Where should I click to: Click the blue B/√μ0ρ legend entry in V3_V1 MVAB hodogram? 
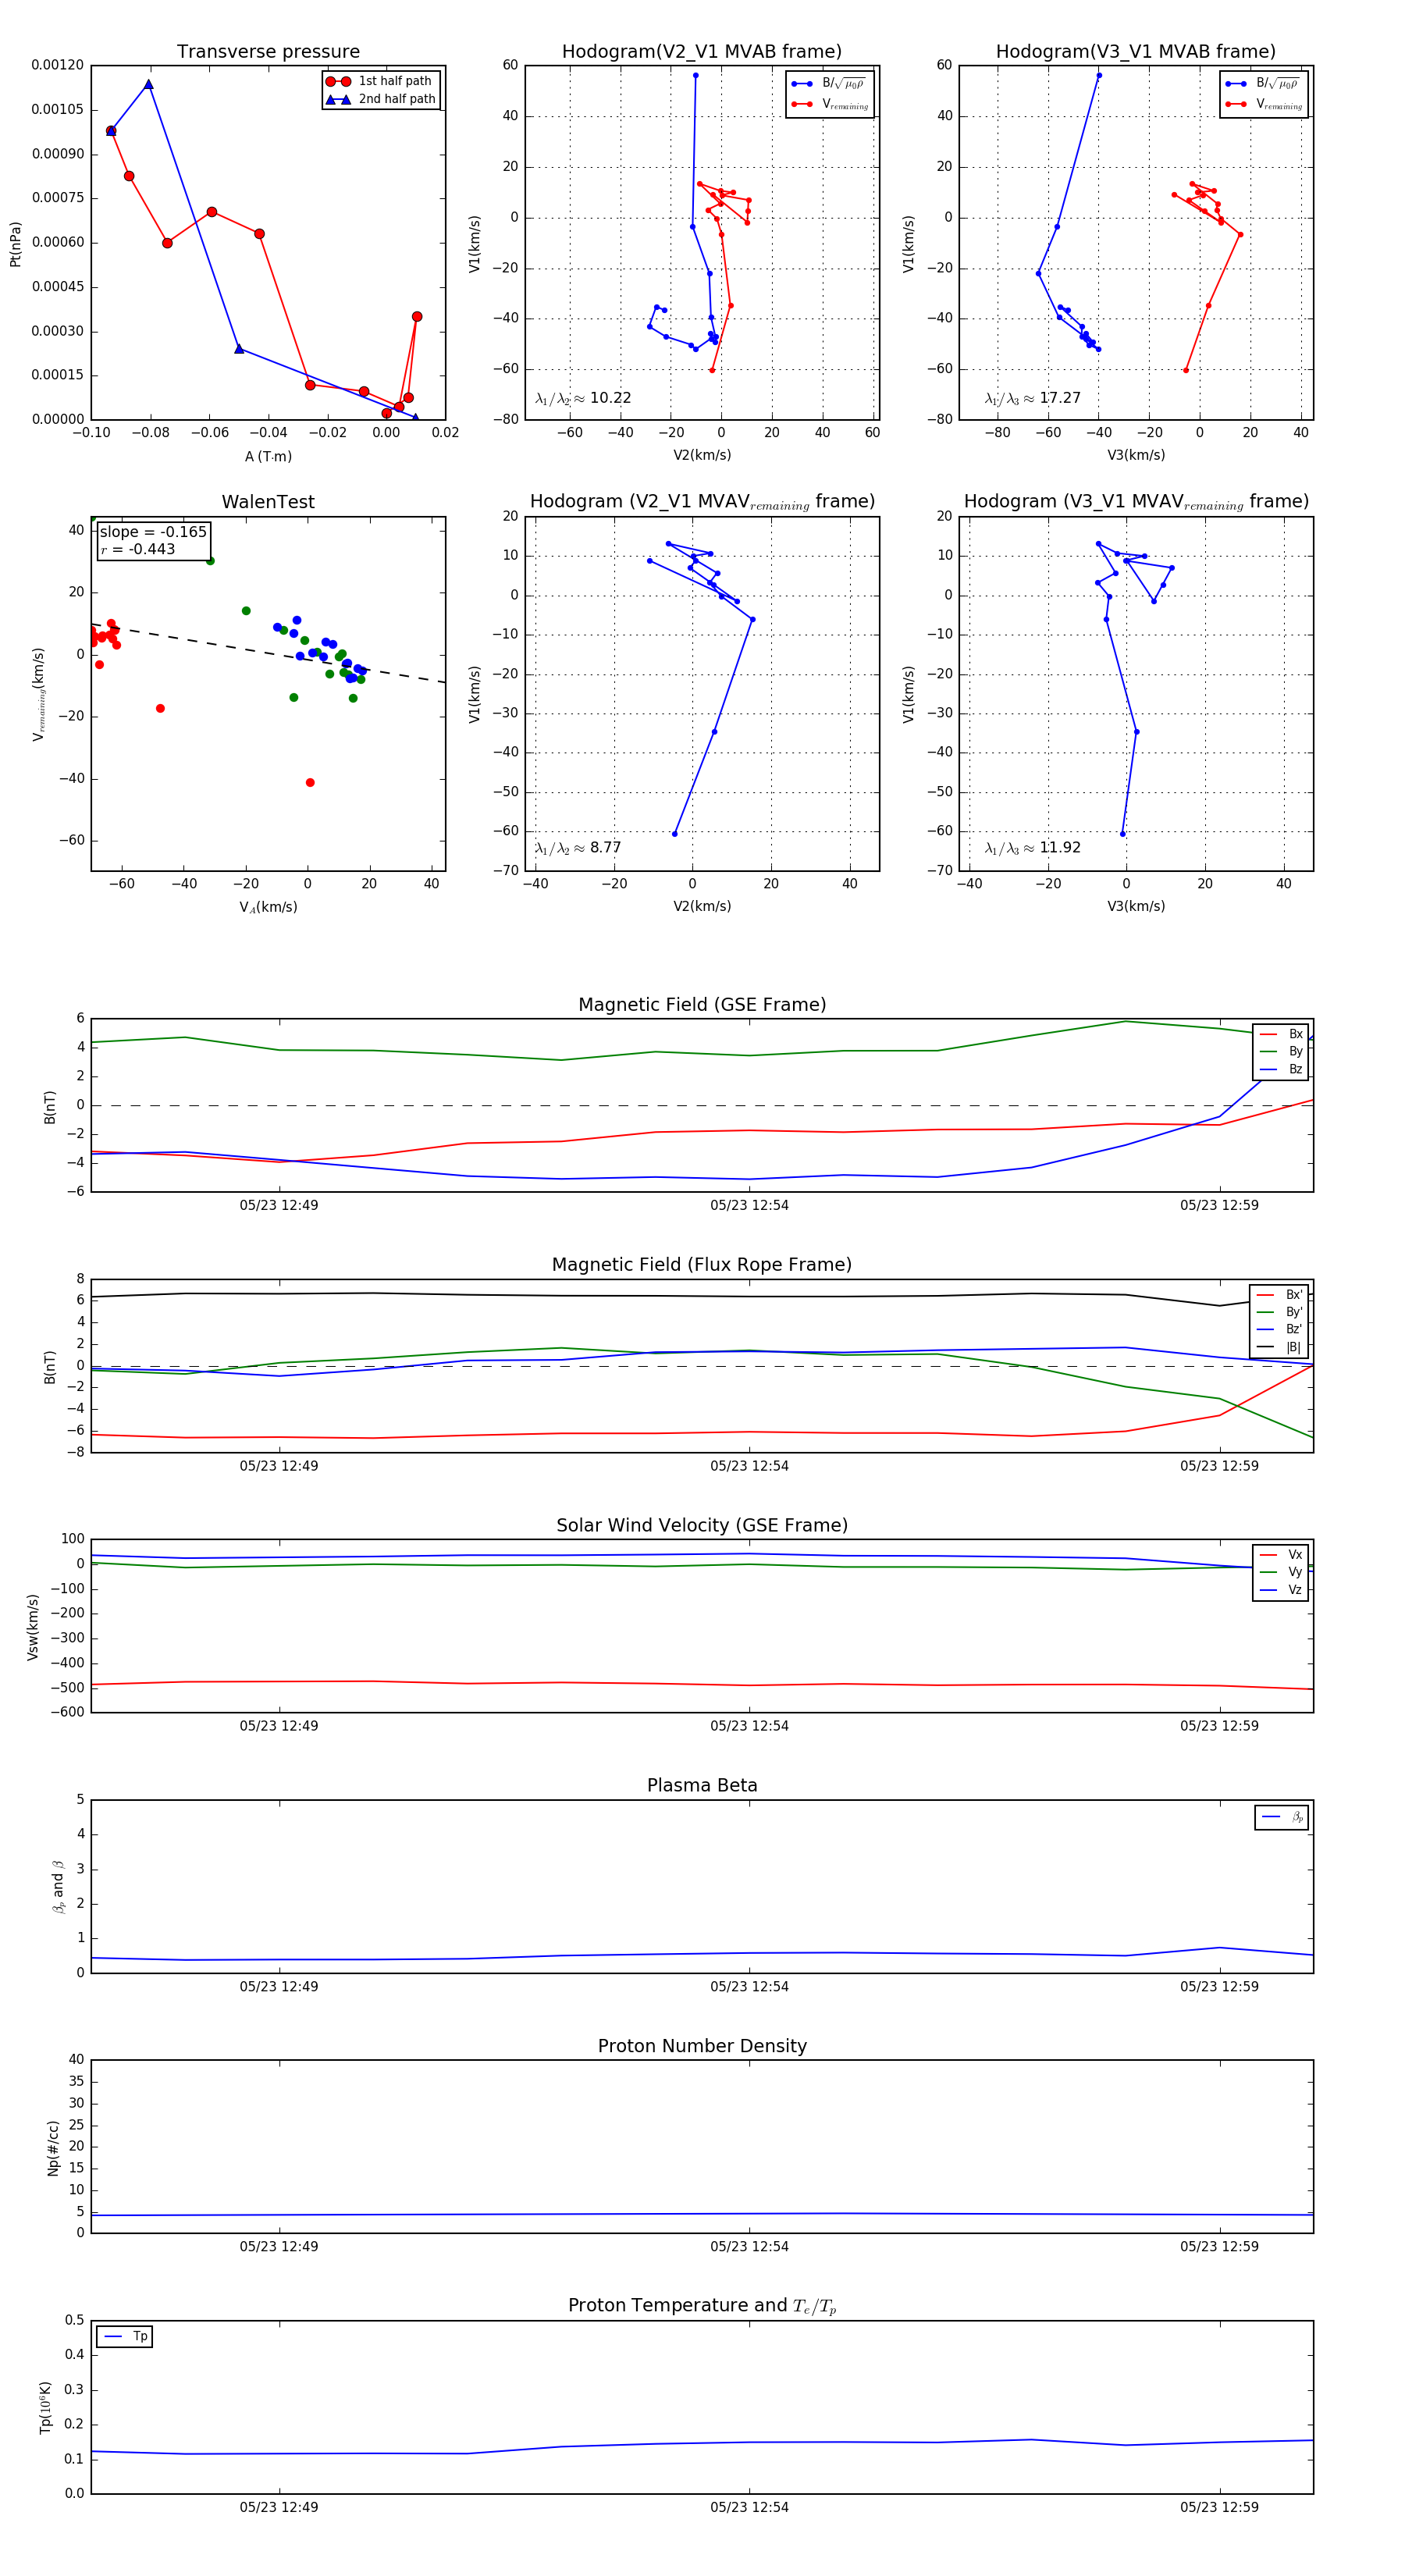[1263, 84]
